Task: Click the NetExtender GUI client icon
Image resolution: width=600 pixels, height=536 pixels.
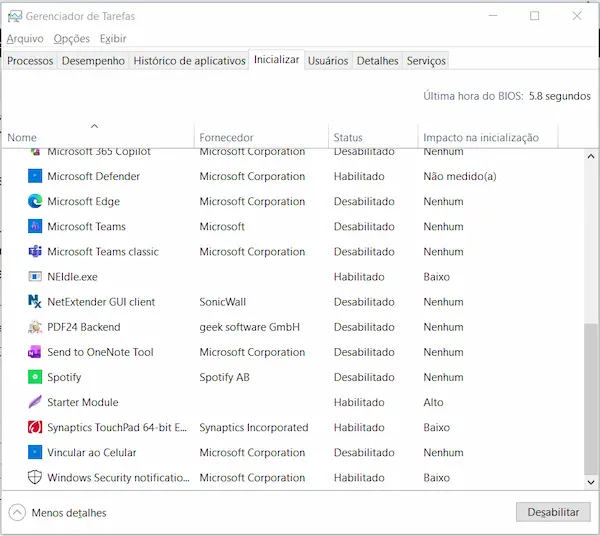Action: 35,302
